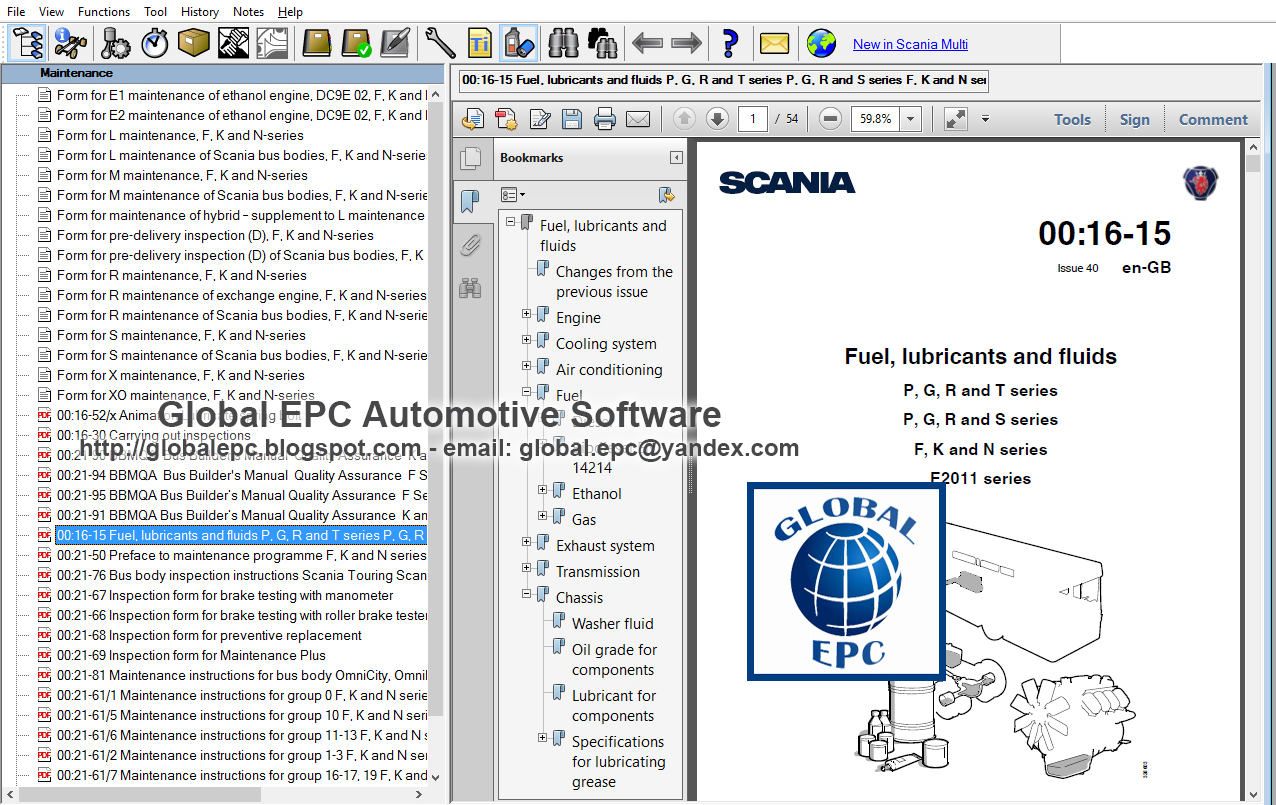
Task: Click the handshake icon in the toolbar
Action: point(233,44)
